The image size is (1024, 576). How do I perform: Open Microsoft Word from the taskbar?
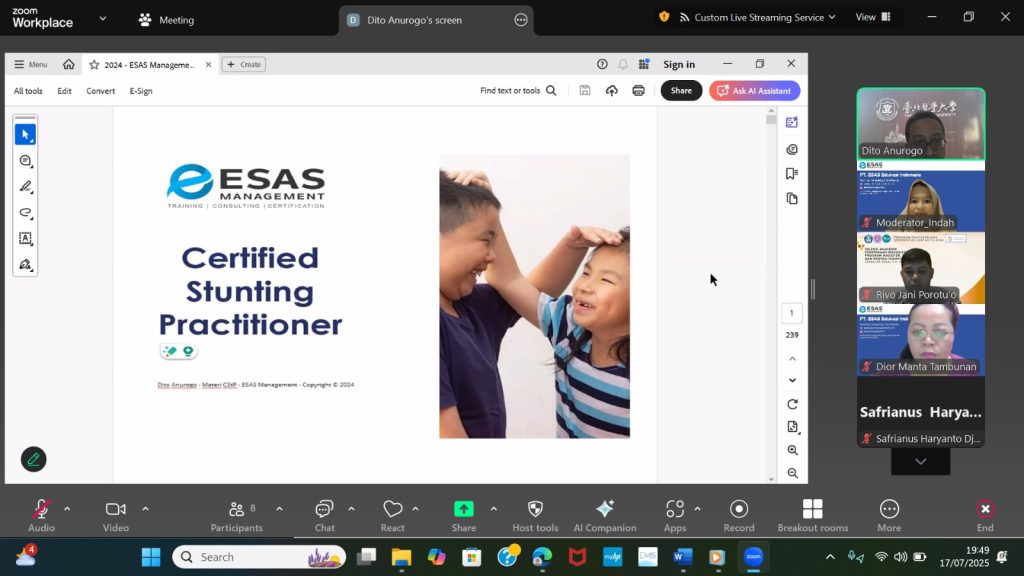pyautogui.click(x=683, y=557)
